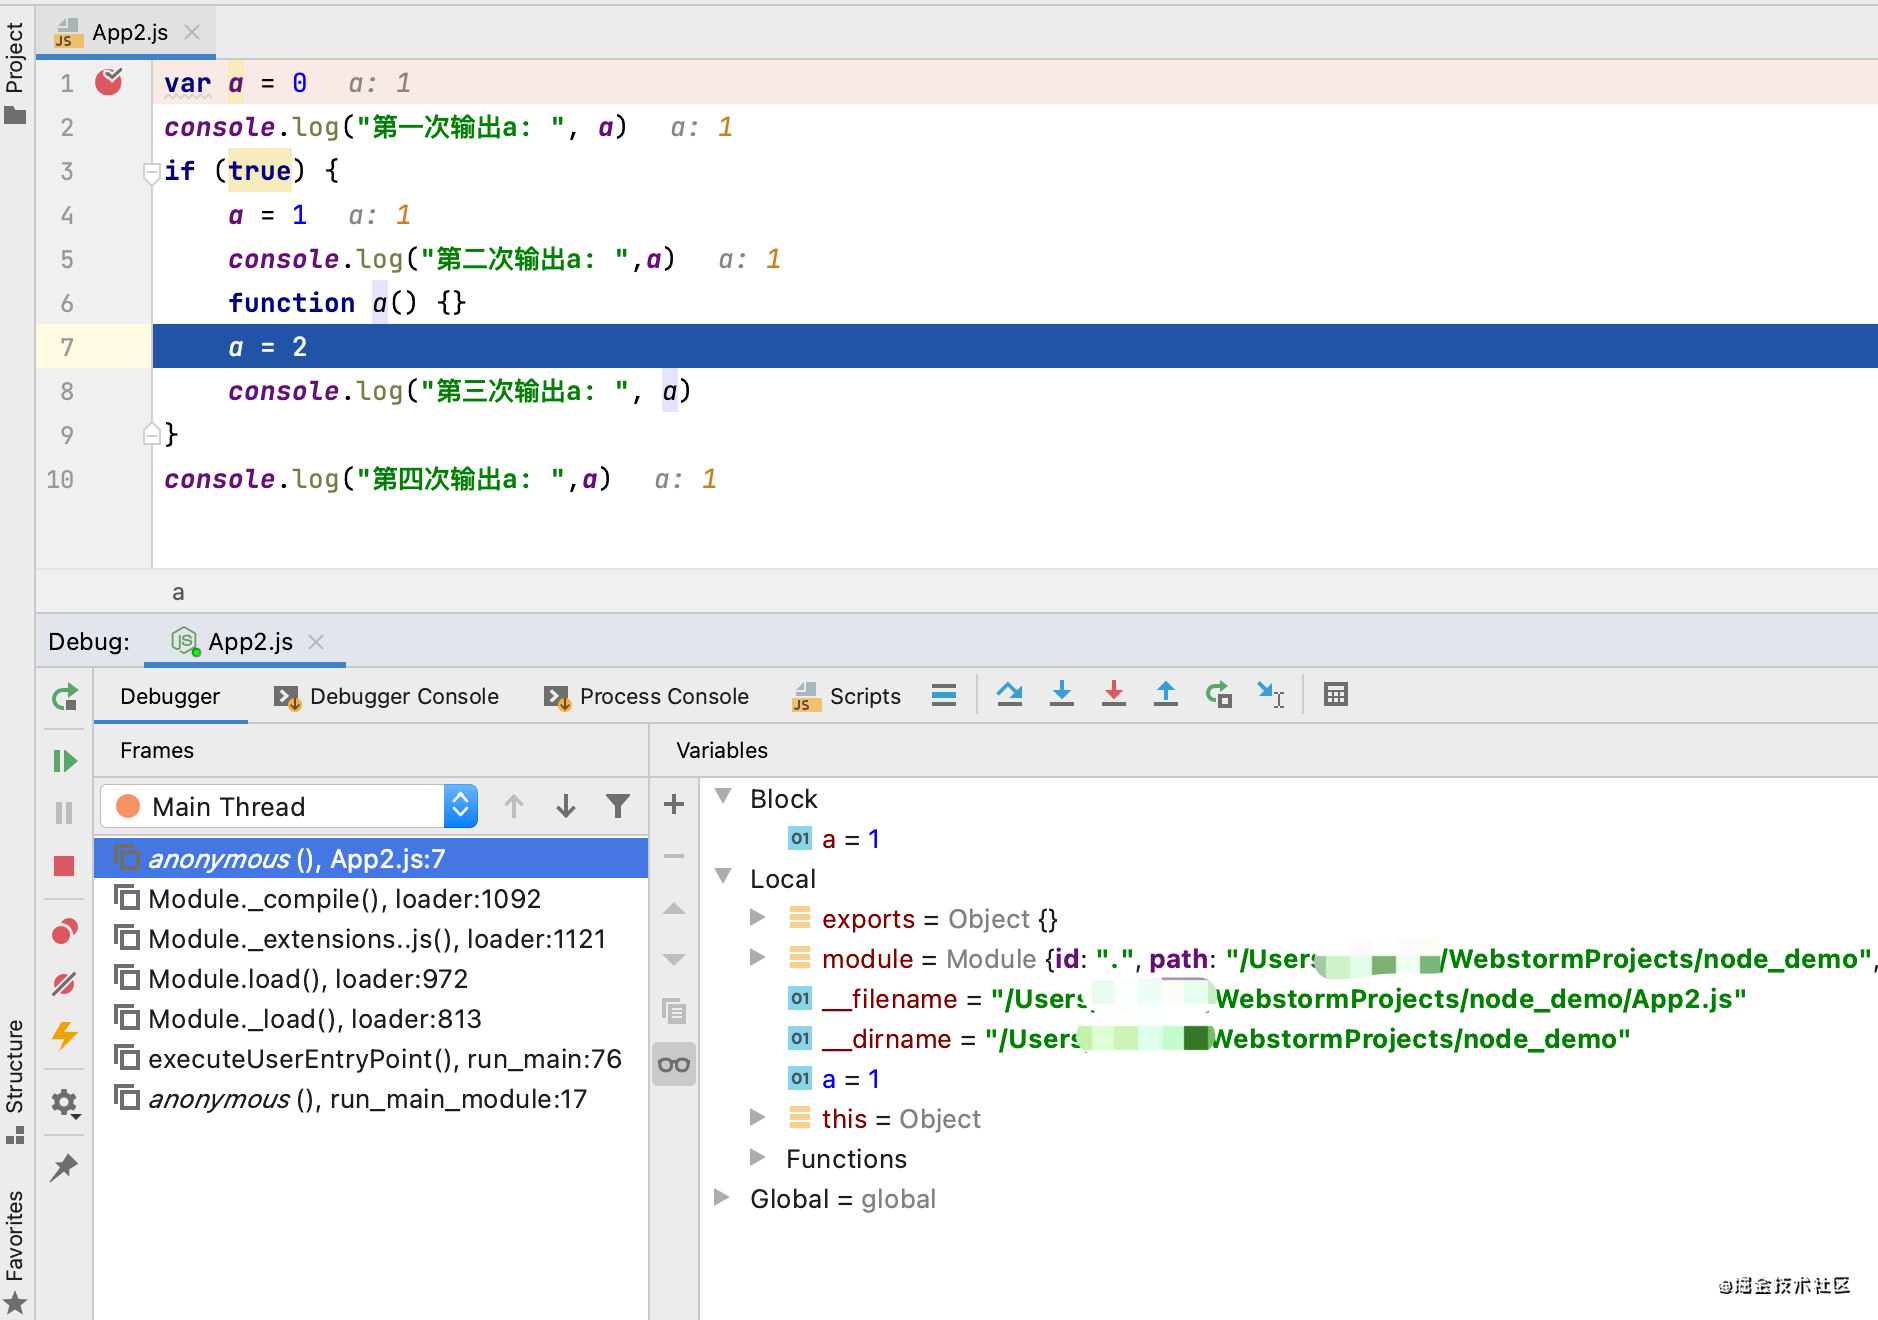The width and height of the screenshot is (1878, 1320).
Task: Move watch up arrow
Action: coord(674,908)
